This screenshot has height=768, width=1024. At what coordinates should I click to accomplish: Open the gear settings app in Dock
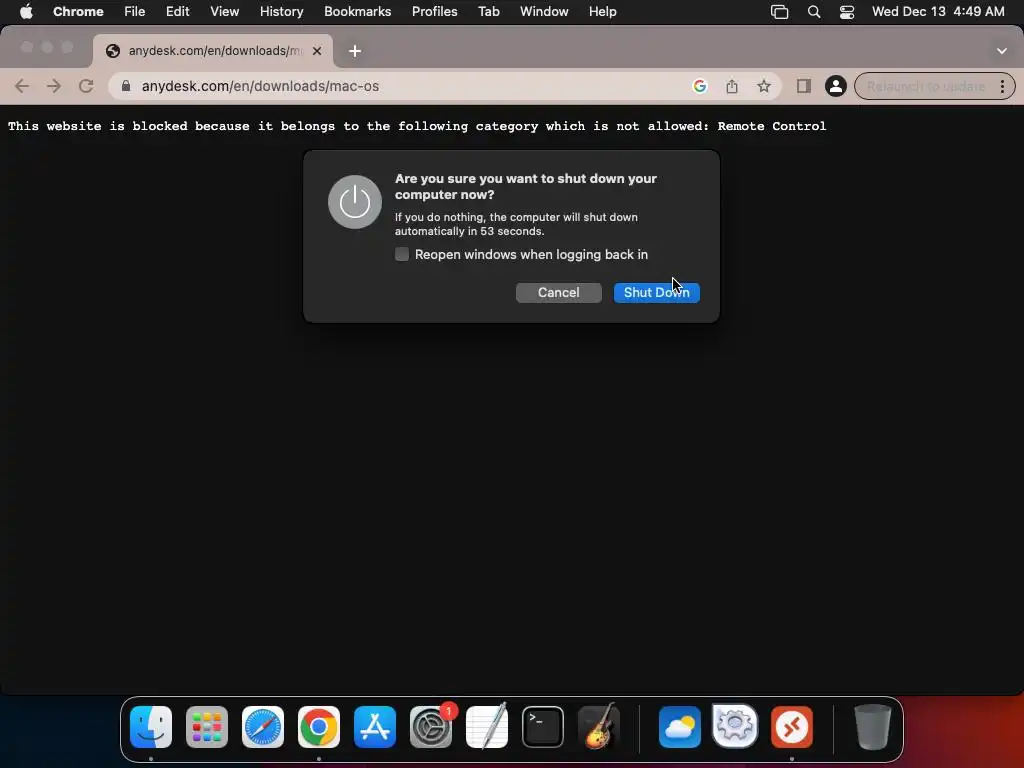point(735,726)
